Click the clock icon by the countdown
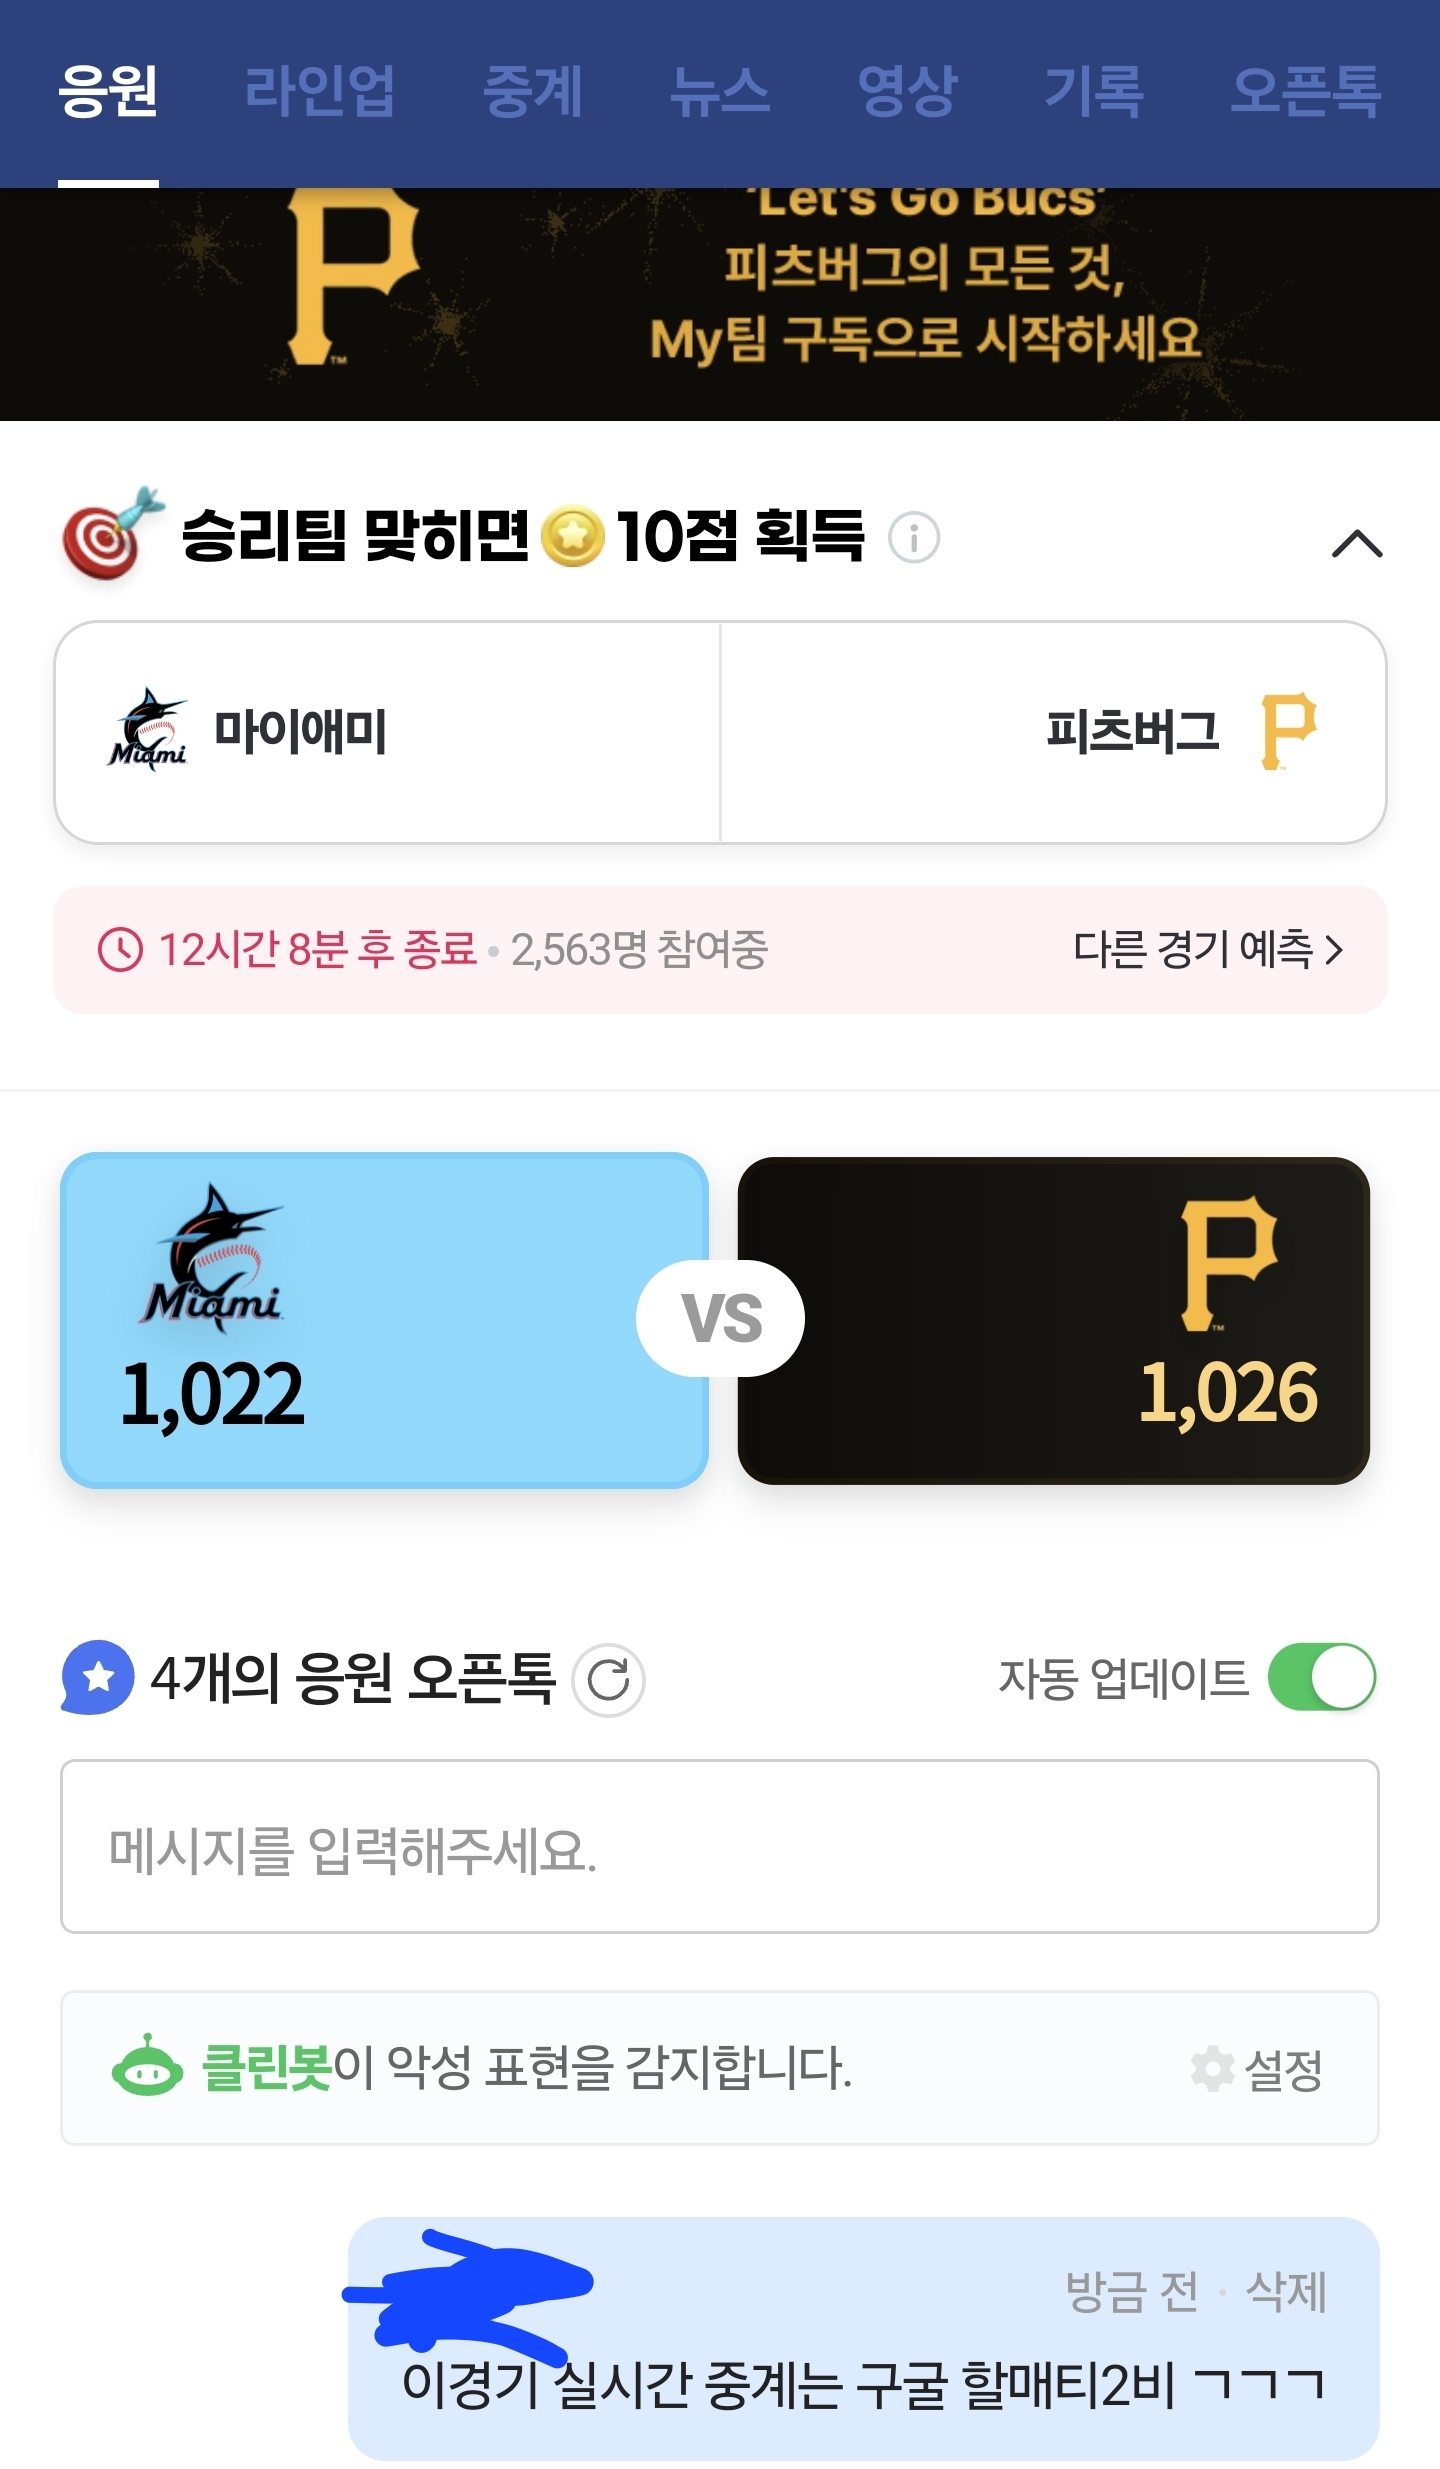The width and height of the screenshot is (1440, 2469). 120,949
